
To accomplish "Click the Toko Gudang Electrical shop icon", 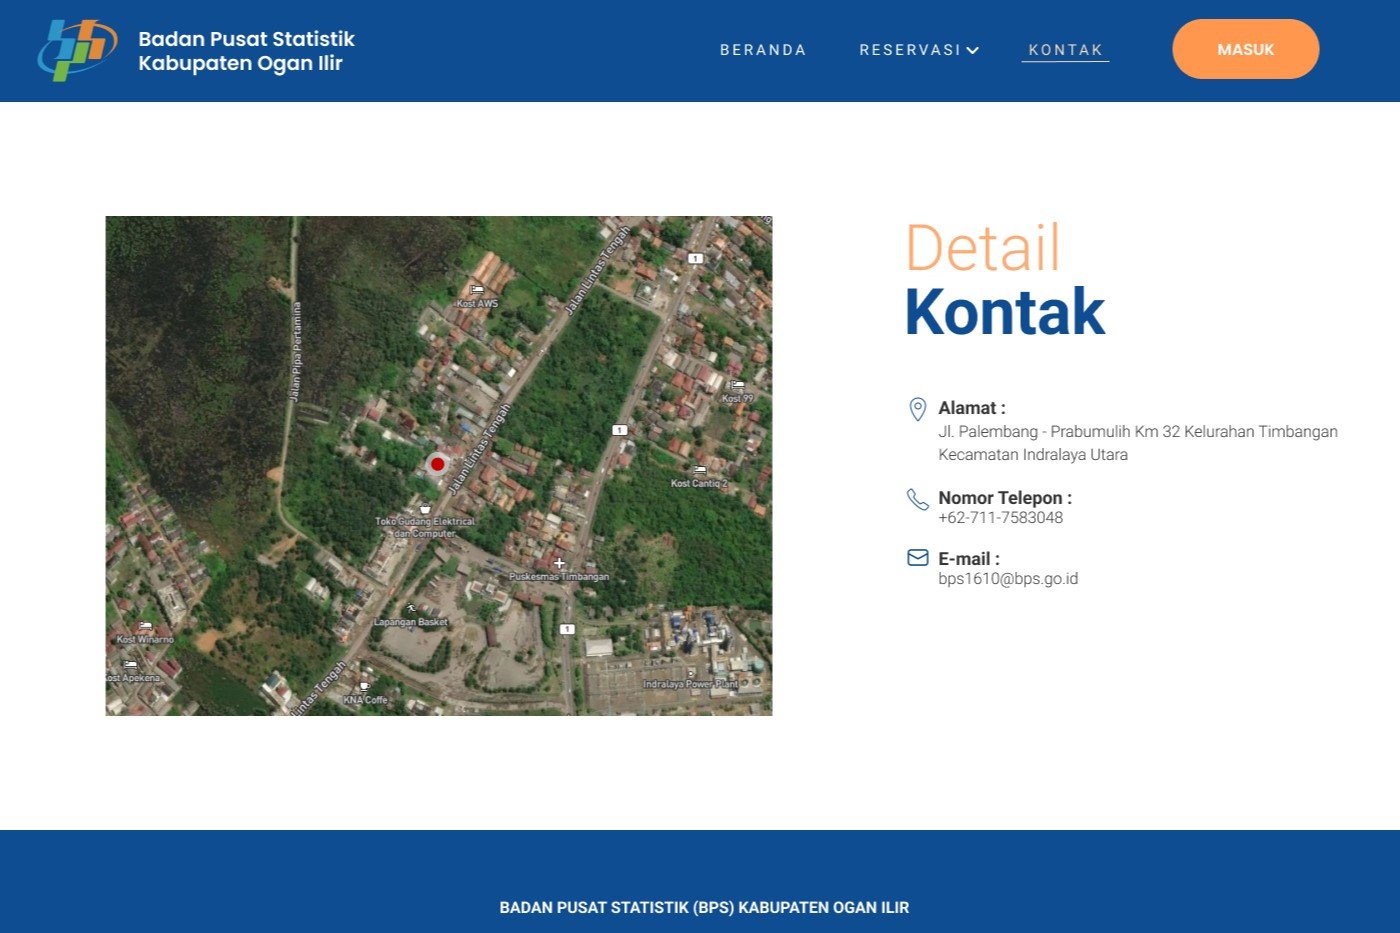I will click(x=425, y=509).
